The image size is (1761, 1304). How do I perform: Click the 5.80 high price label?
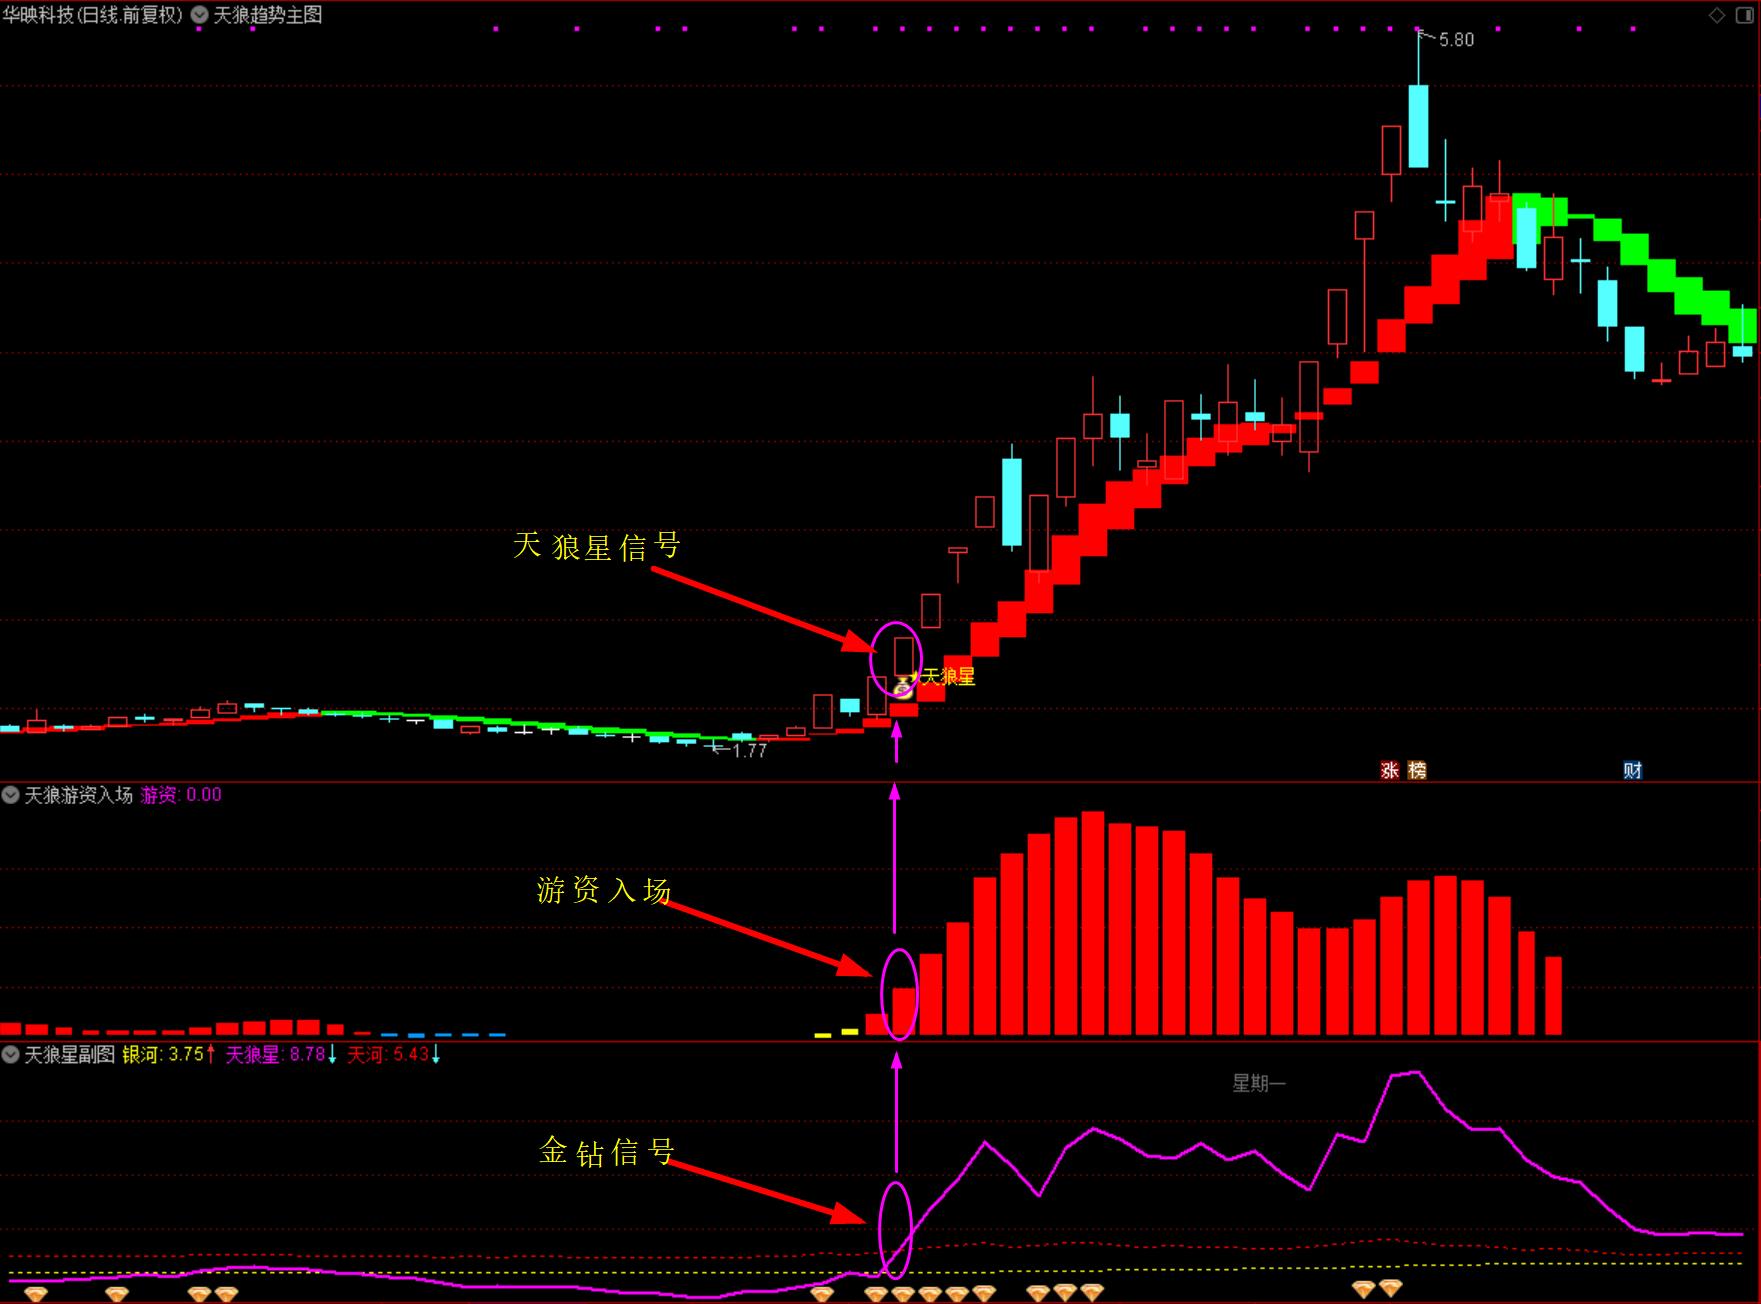pos(1456,40)
